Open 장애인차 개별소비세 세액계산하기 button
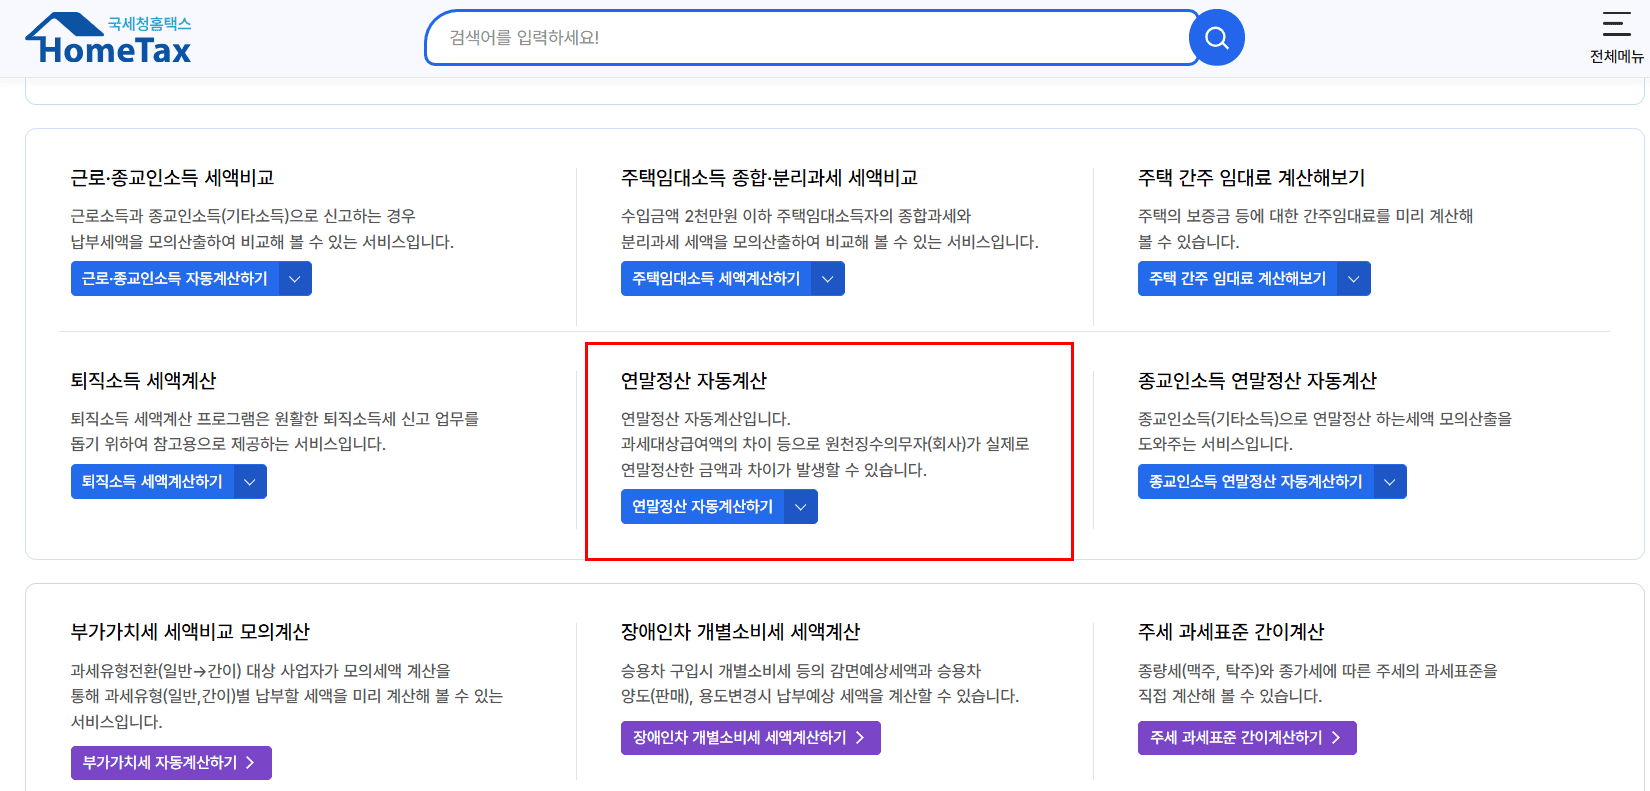The image size is (1650, 791). [751, 738]
